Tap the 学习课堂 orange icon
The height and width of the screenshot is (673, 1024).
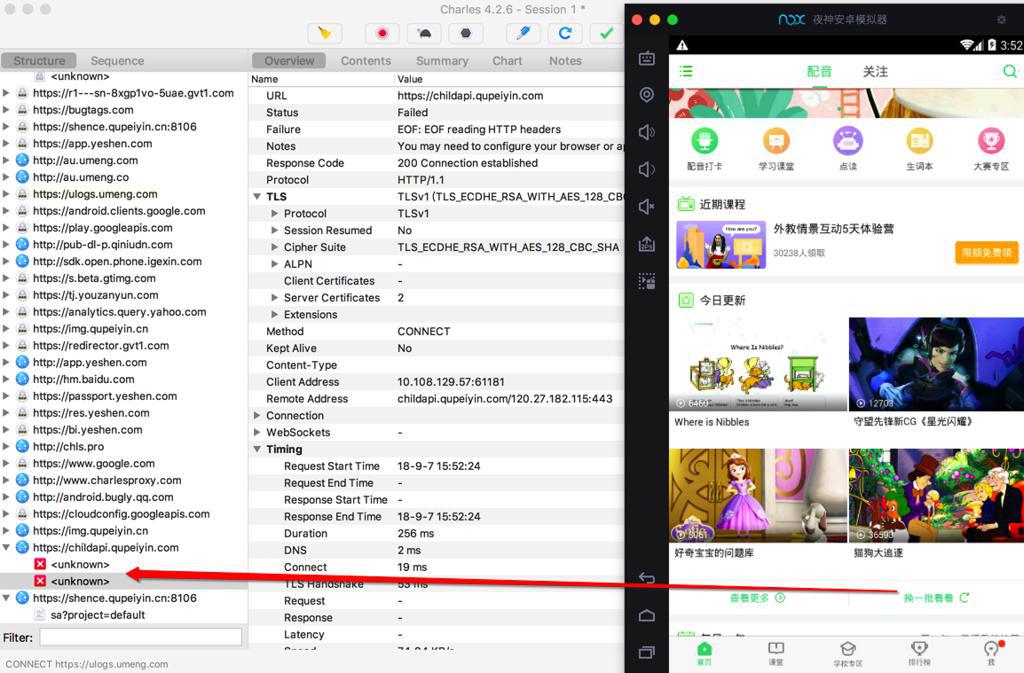coord(776,140)
